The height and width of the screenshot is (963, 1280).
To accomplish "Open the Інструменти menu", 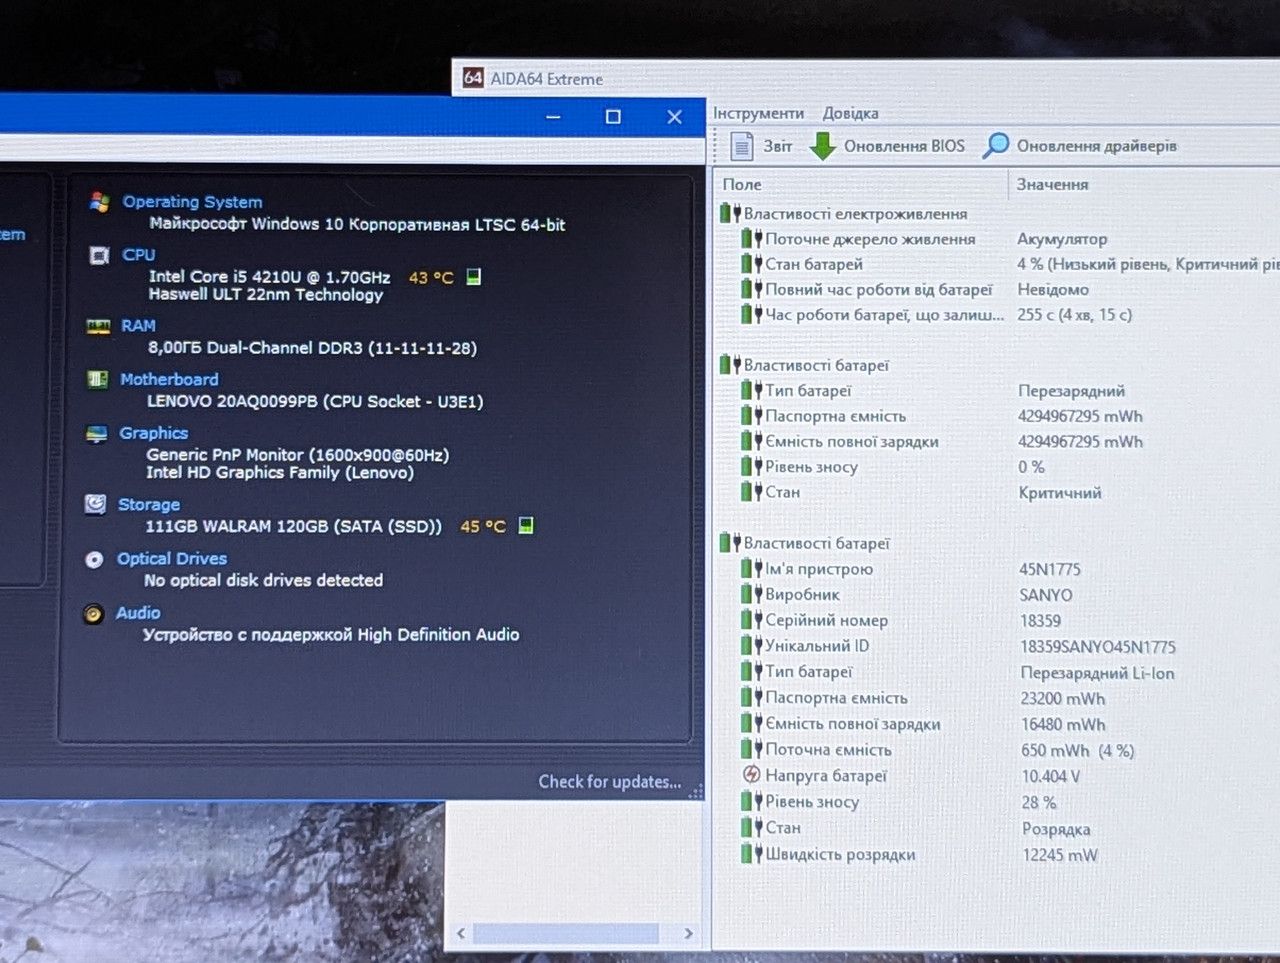I will coord(759,113).
